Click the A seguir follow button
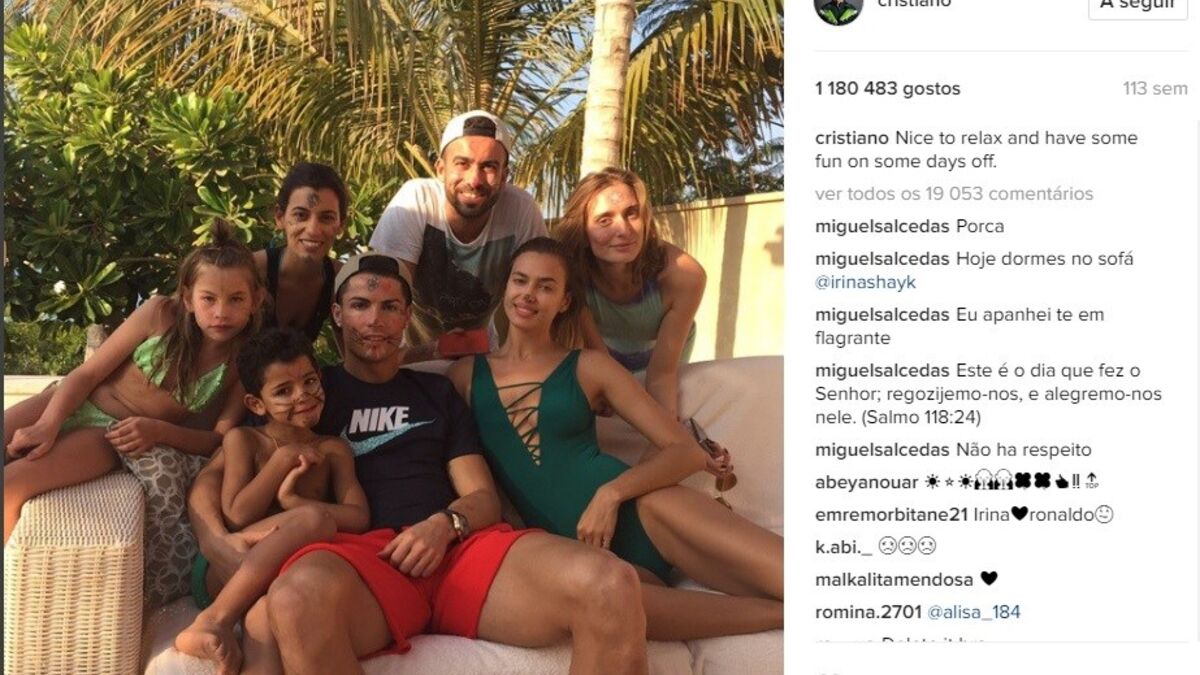The height and width of the screenshot is (675, 1200). coord(1137,7)
